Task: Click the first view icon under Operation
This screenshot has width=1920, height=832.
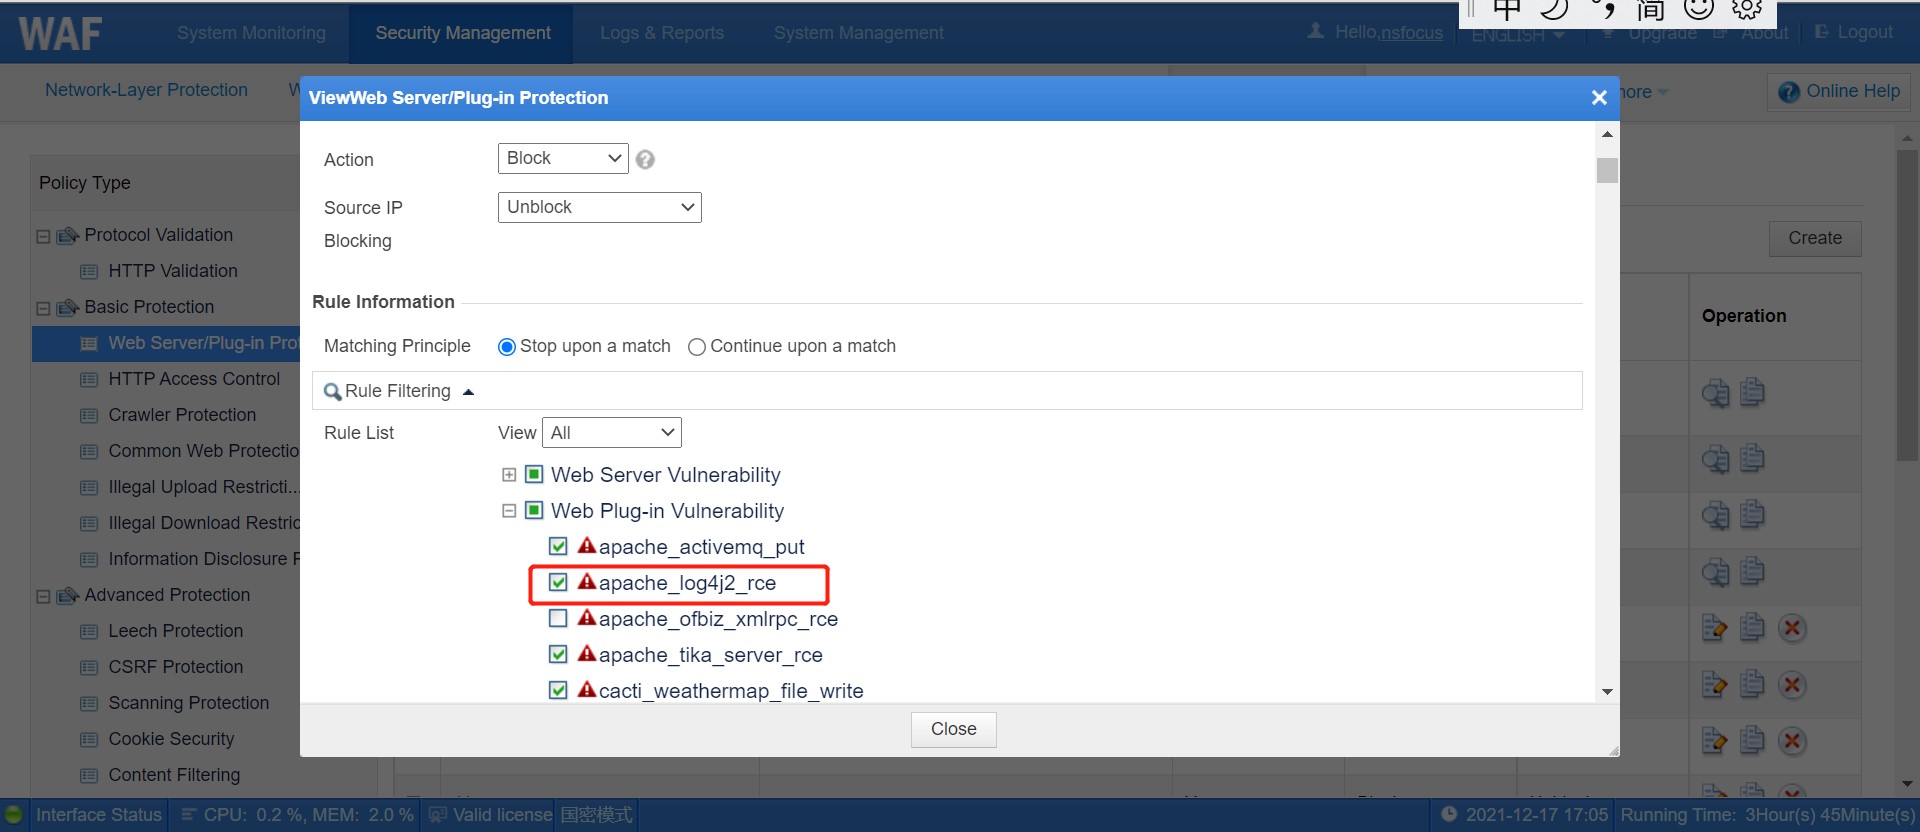Action: pyautogui.click(x=1715, y=393)
